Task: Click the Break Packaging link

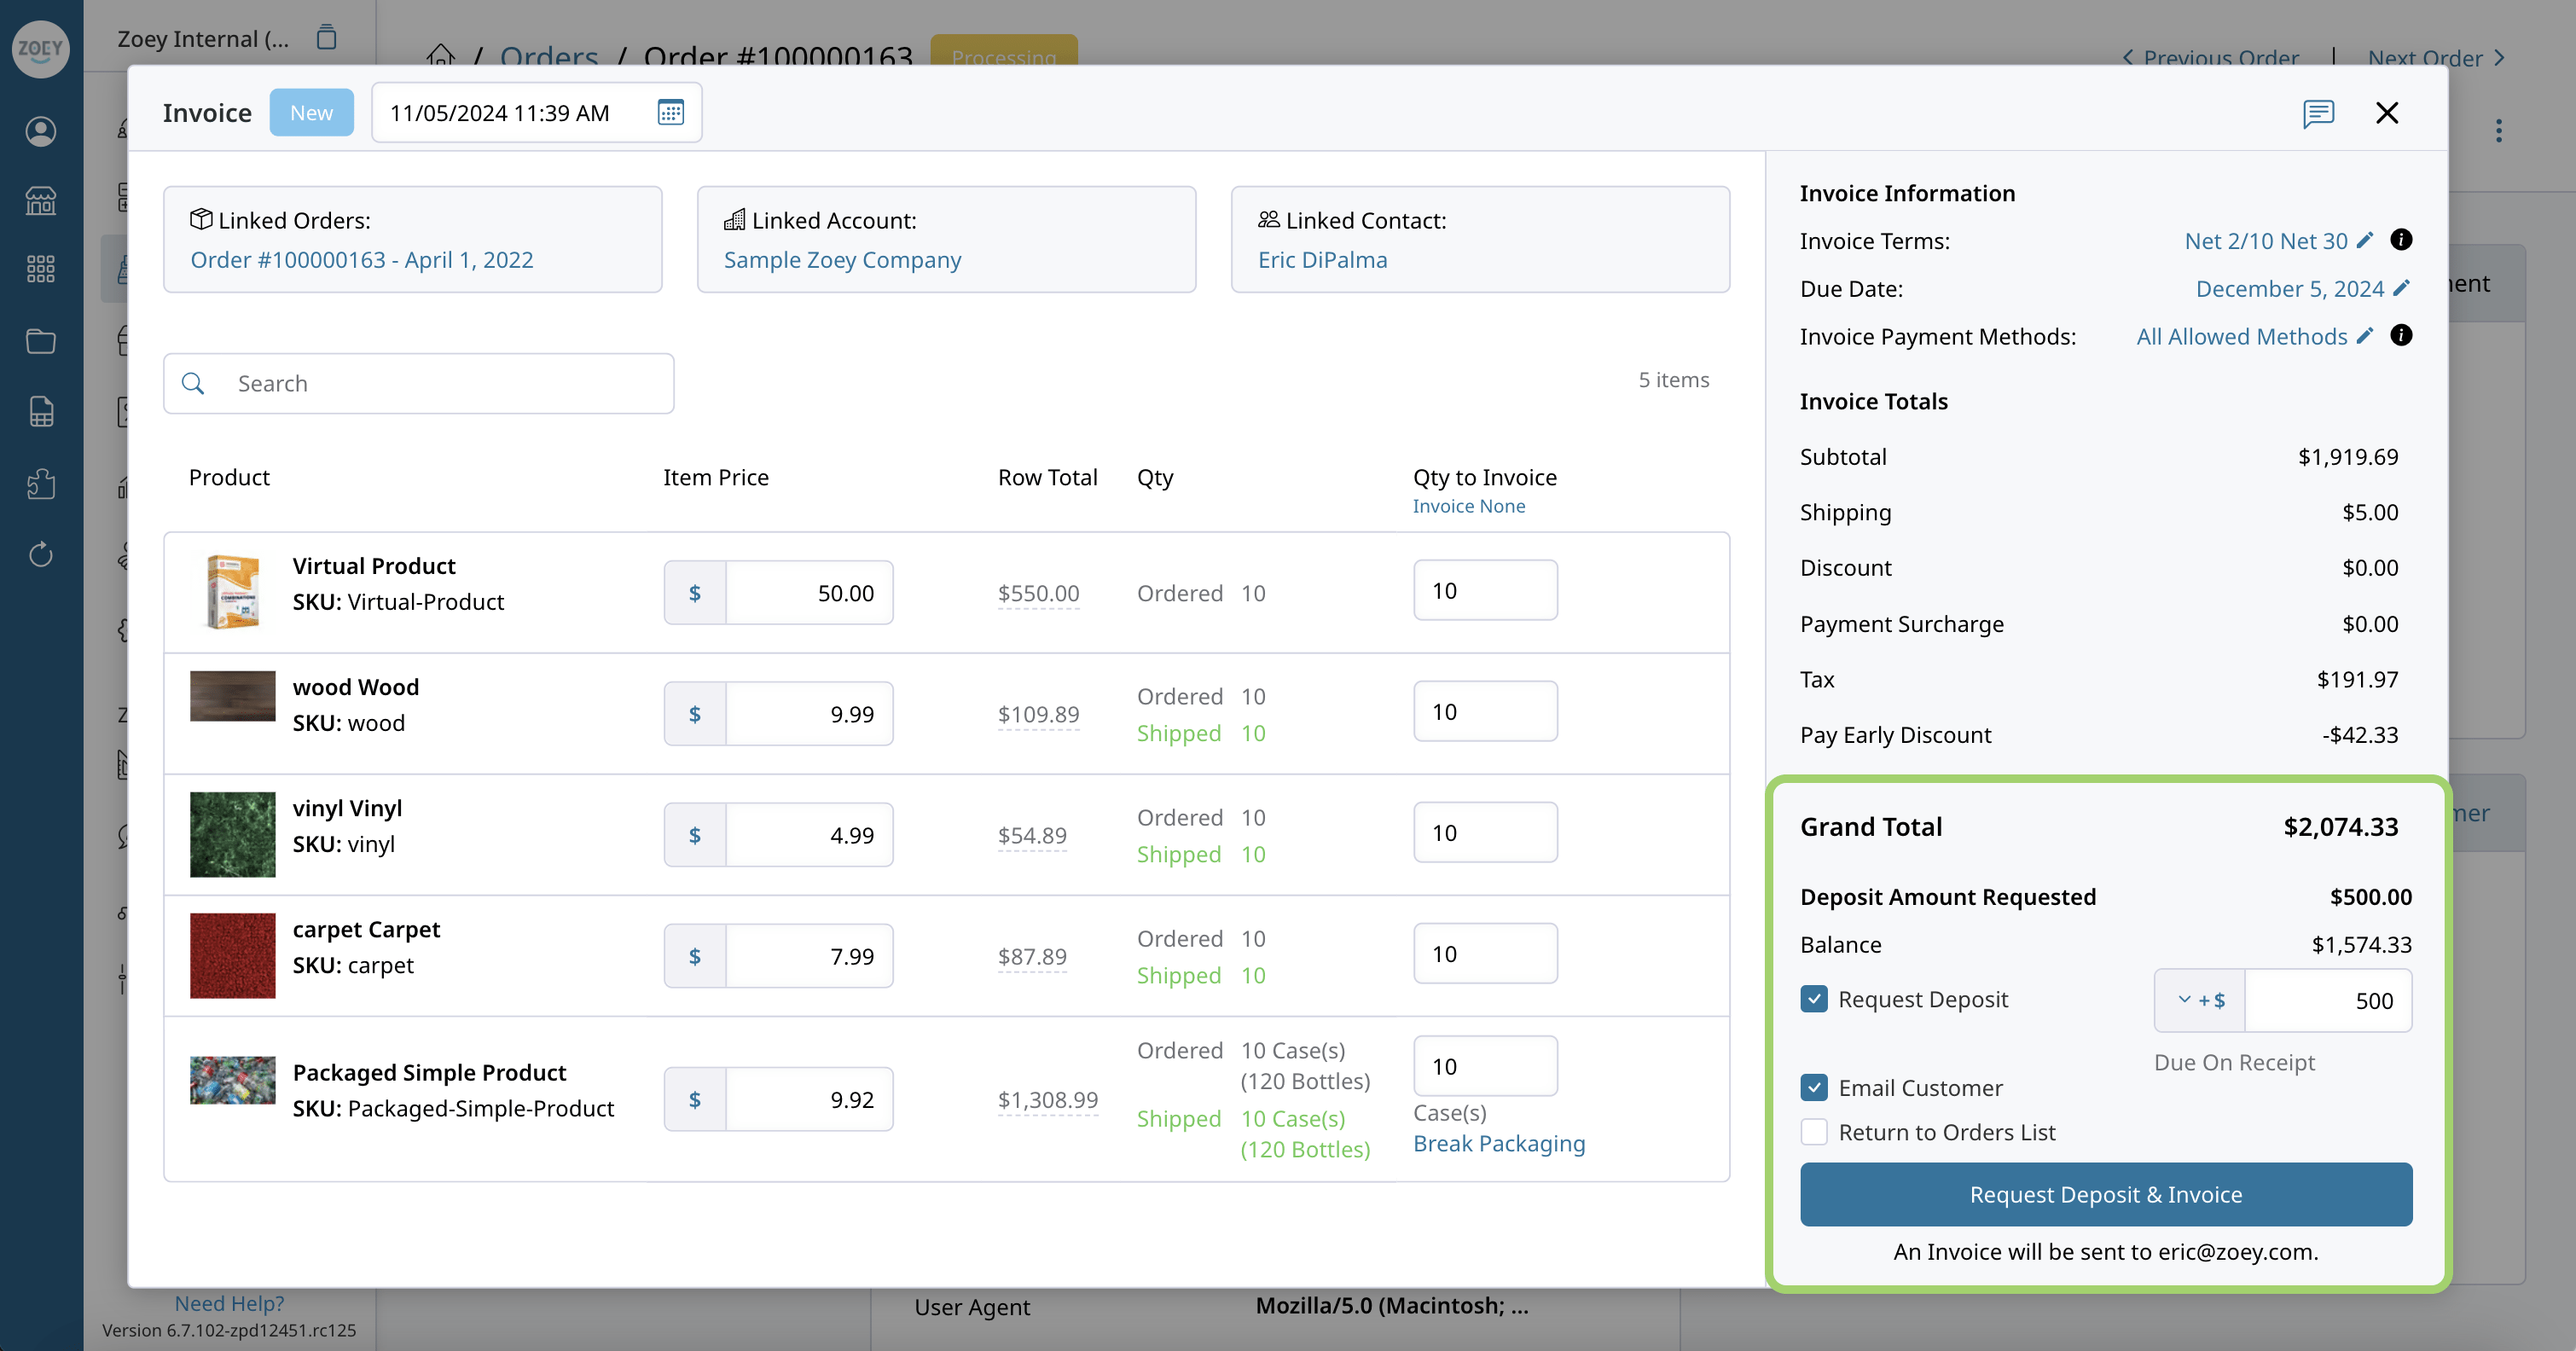Action: coord(1498,1143)
